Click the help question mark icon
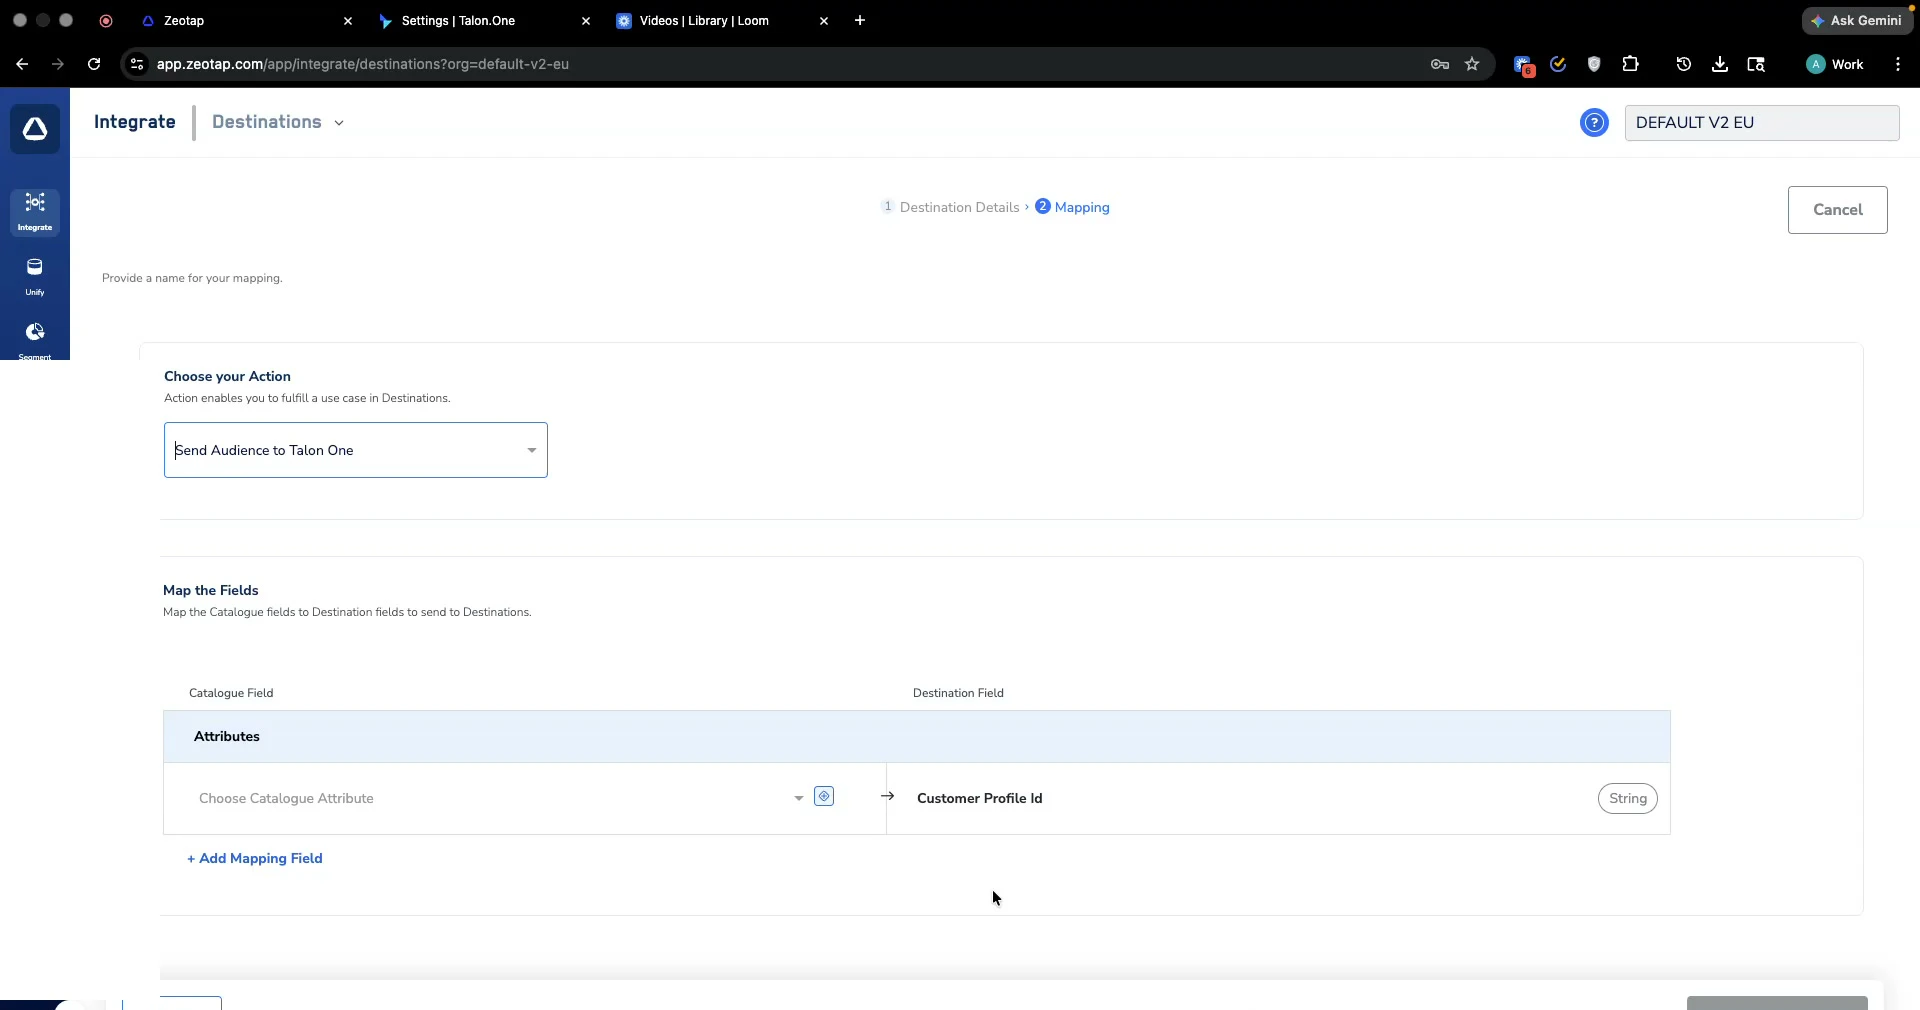 (1594, 123)
